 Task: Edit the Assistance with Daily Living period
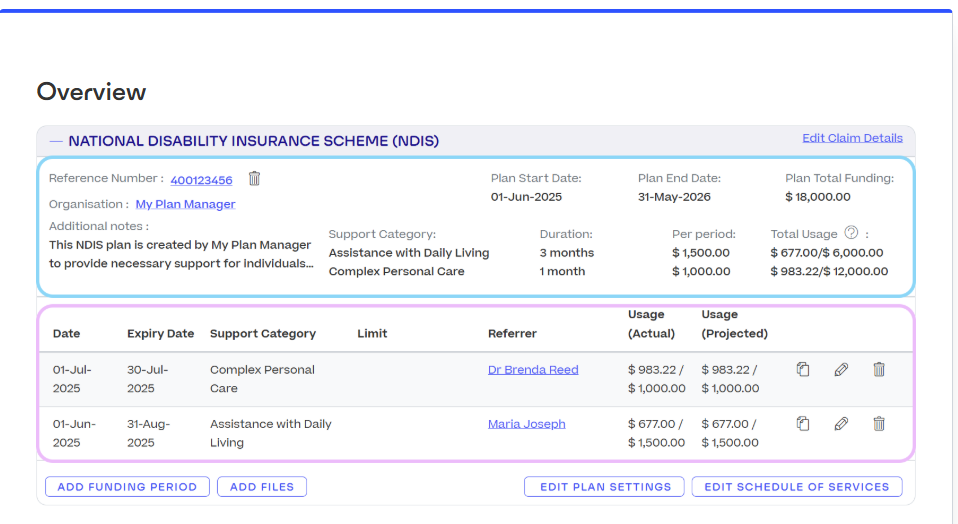coord(841,424)
